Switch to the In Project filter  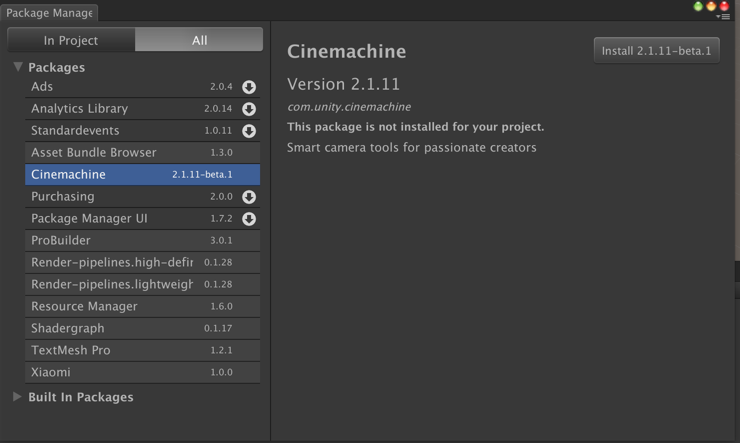coord(71,40)
